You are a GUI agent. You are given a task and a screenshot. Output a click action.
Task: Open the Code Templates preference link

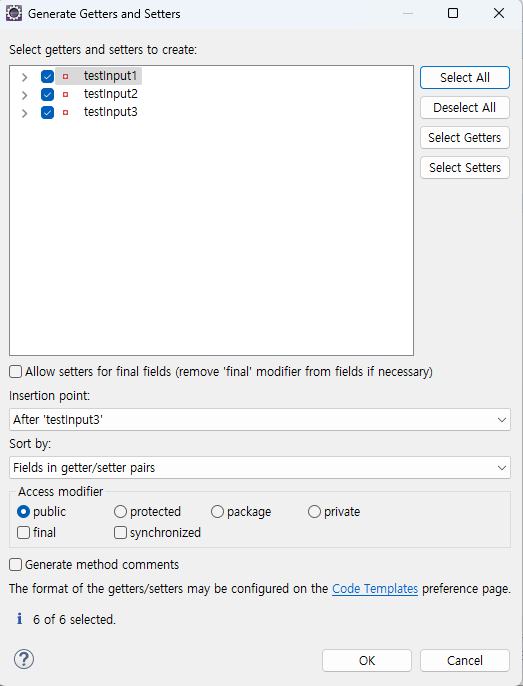(375, 589)
